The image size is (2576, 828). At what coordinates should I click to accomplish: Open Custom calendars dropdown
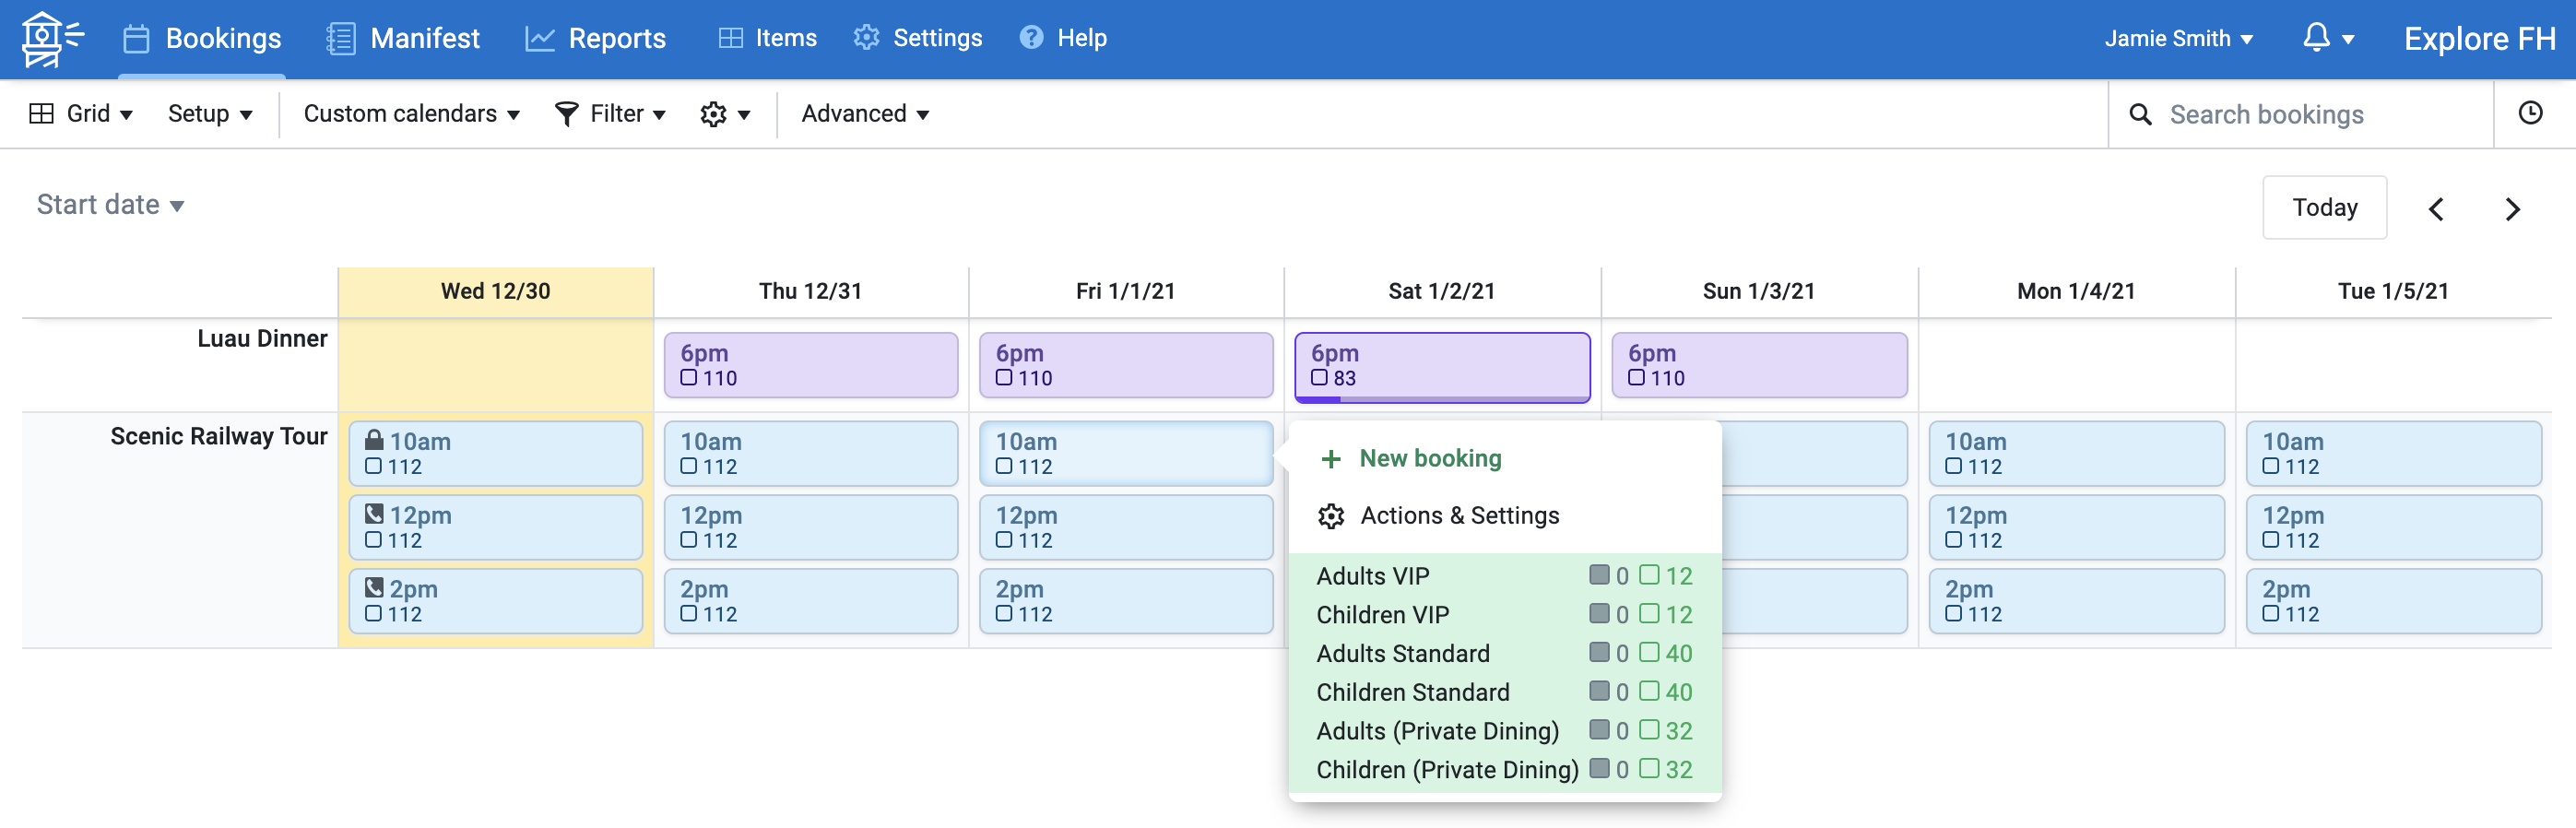412,114
